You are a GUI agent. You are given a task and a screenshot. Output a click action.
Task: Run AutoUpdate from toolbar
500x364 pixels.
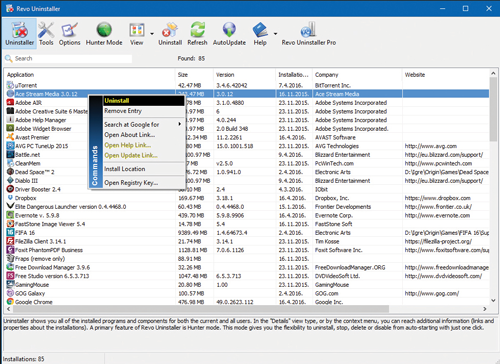pyautogui.click(x=229, y=33)
